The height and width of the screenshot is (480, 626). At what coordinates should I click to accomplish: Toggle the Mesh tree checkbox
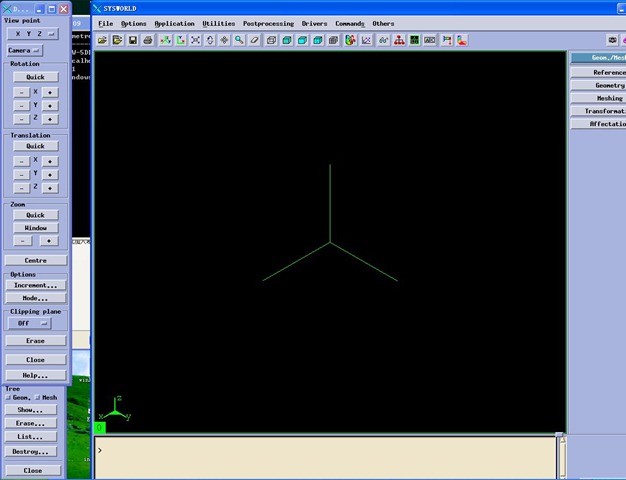pyautogui.click(x=39, y=397)
